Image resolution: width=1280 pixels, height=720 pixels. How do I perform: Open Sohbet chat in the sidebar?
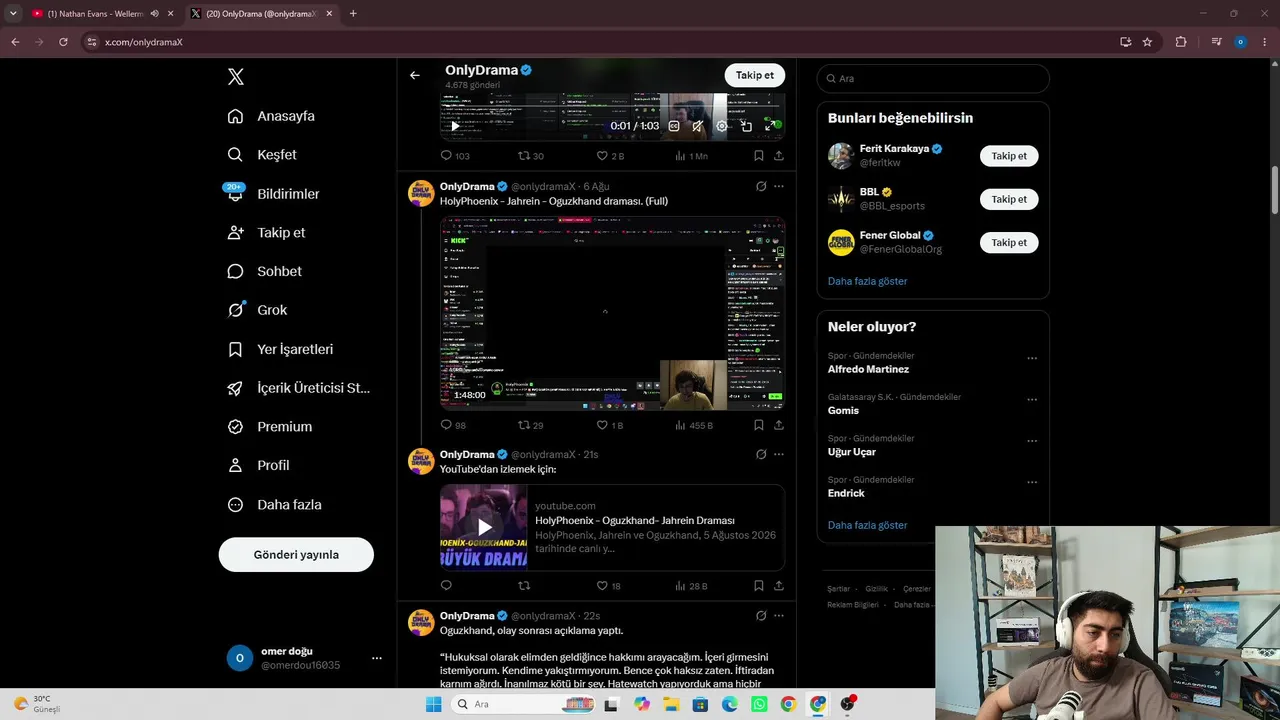pyautogui.click(x=264, y=271)
